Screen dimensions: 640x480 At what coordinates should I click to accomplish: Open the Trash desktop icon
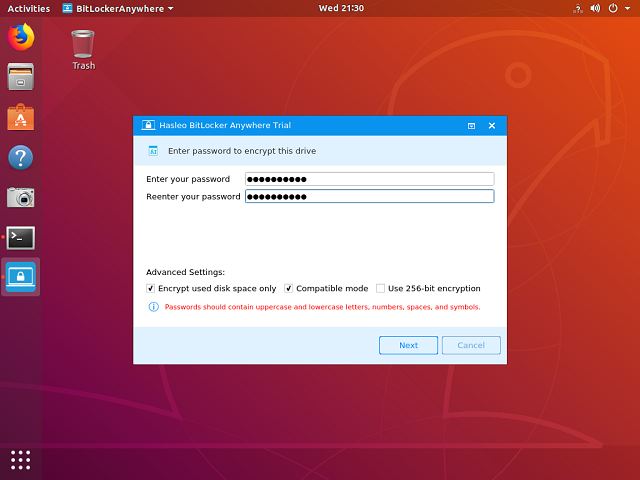pos(83,50)
